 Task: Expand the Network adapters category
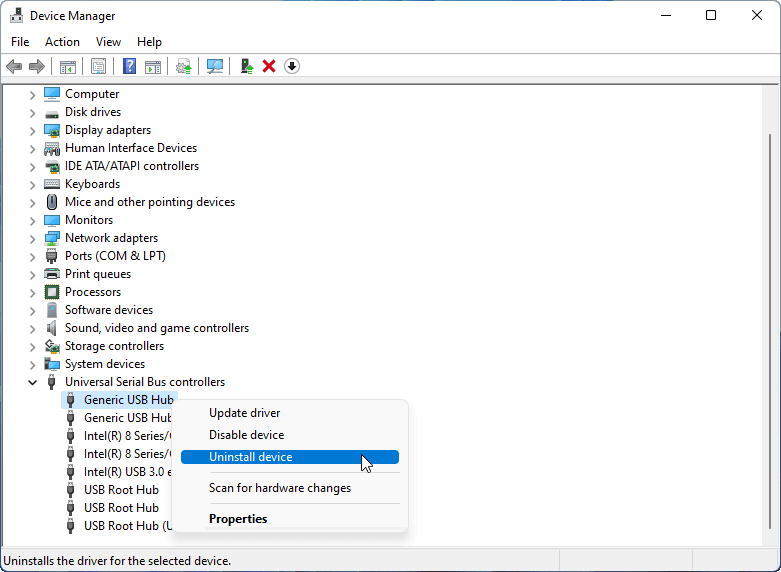[x=32, y=239]
